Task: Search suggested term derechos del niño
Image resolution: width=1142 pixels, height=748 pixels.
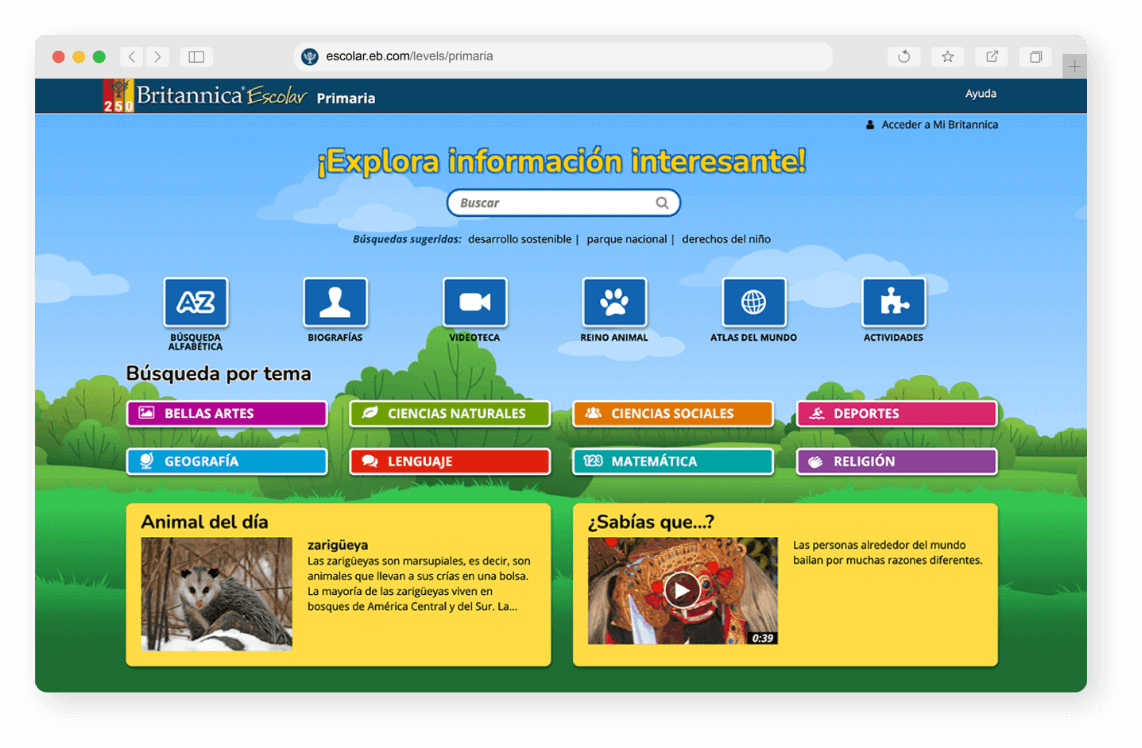Action: [726, 239]
